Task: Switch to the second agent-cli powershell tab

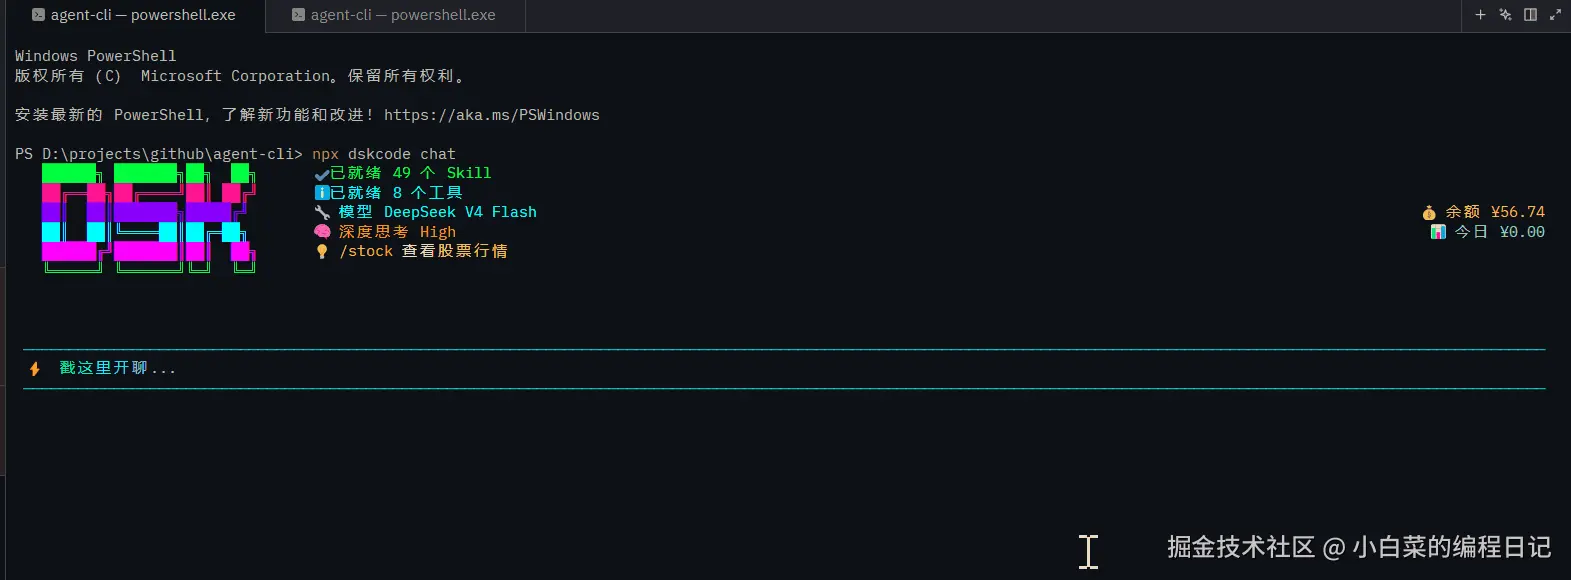Action: (x=394, y=15)
